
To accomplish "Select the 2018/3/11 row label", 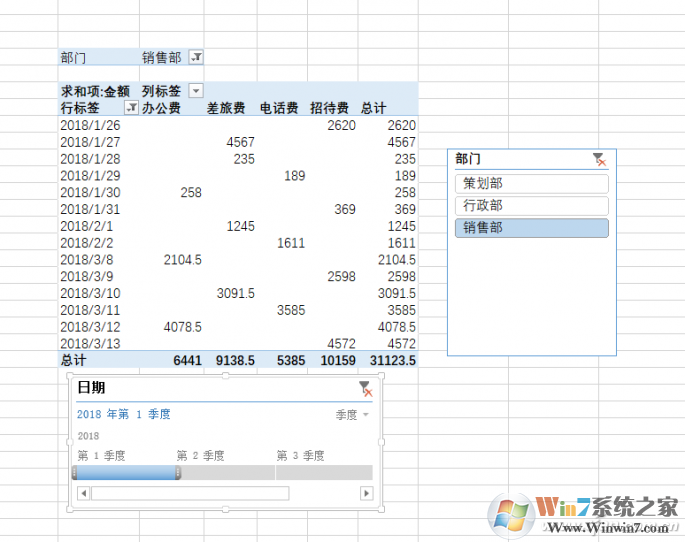I will point(90,310).
